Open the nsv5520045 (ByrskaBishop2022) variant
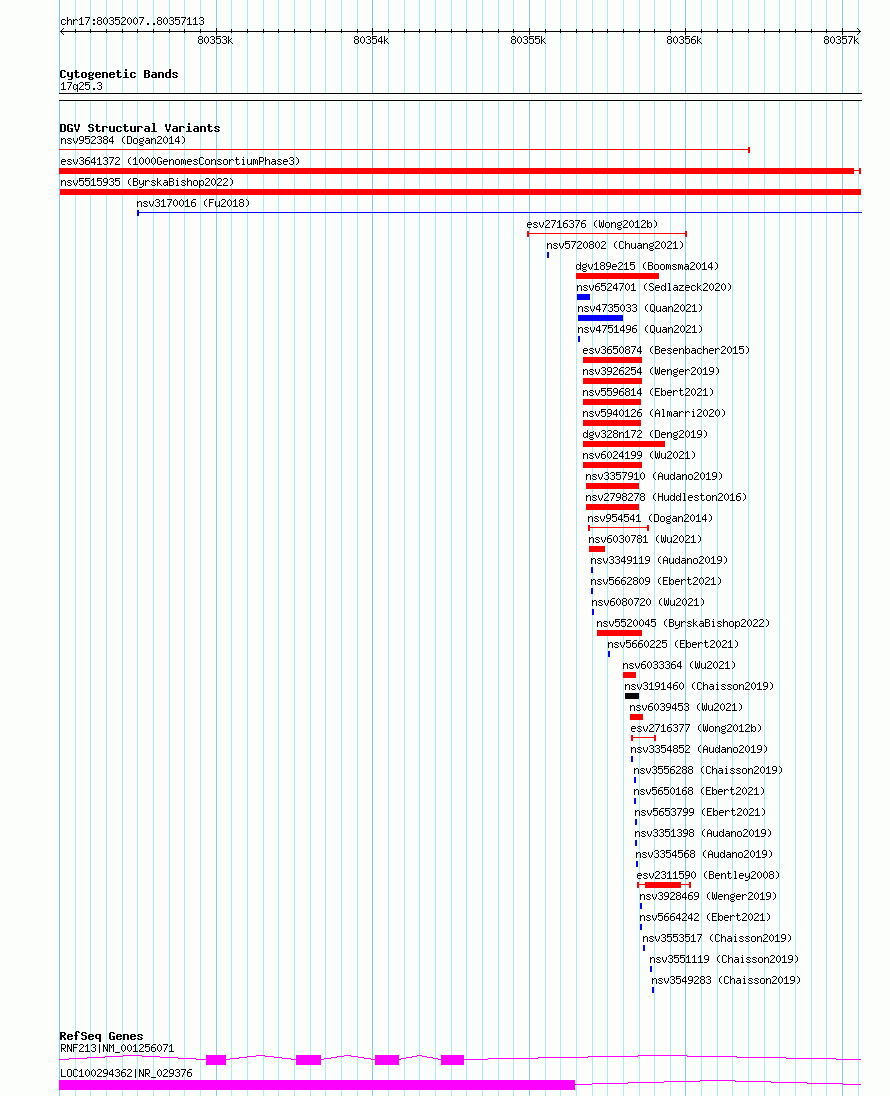 (x=682, y=623)
